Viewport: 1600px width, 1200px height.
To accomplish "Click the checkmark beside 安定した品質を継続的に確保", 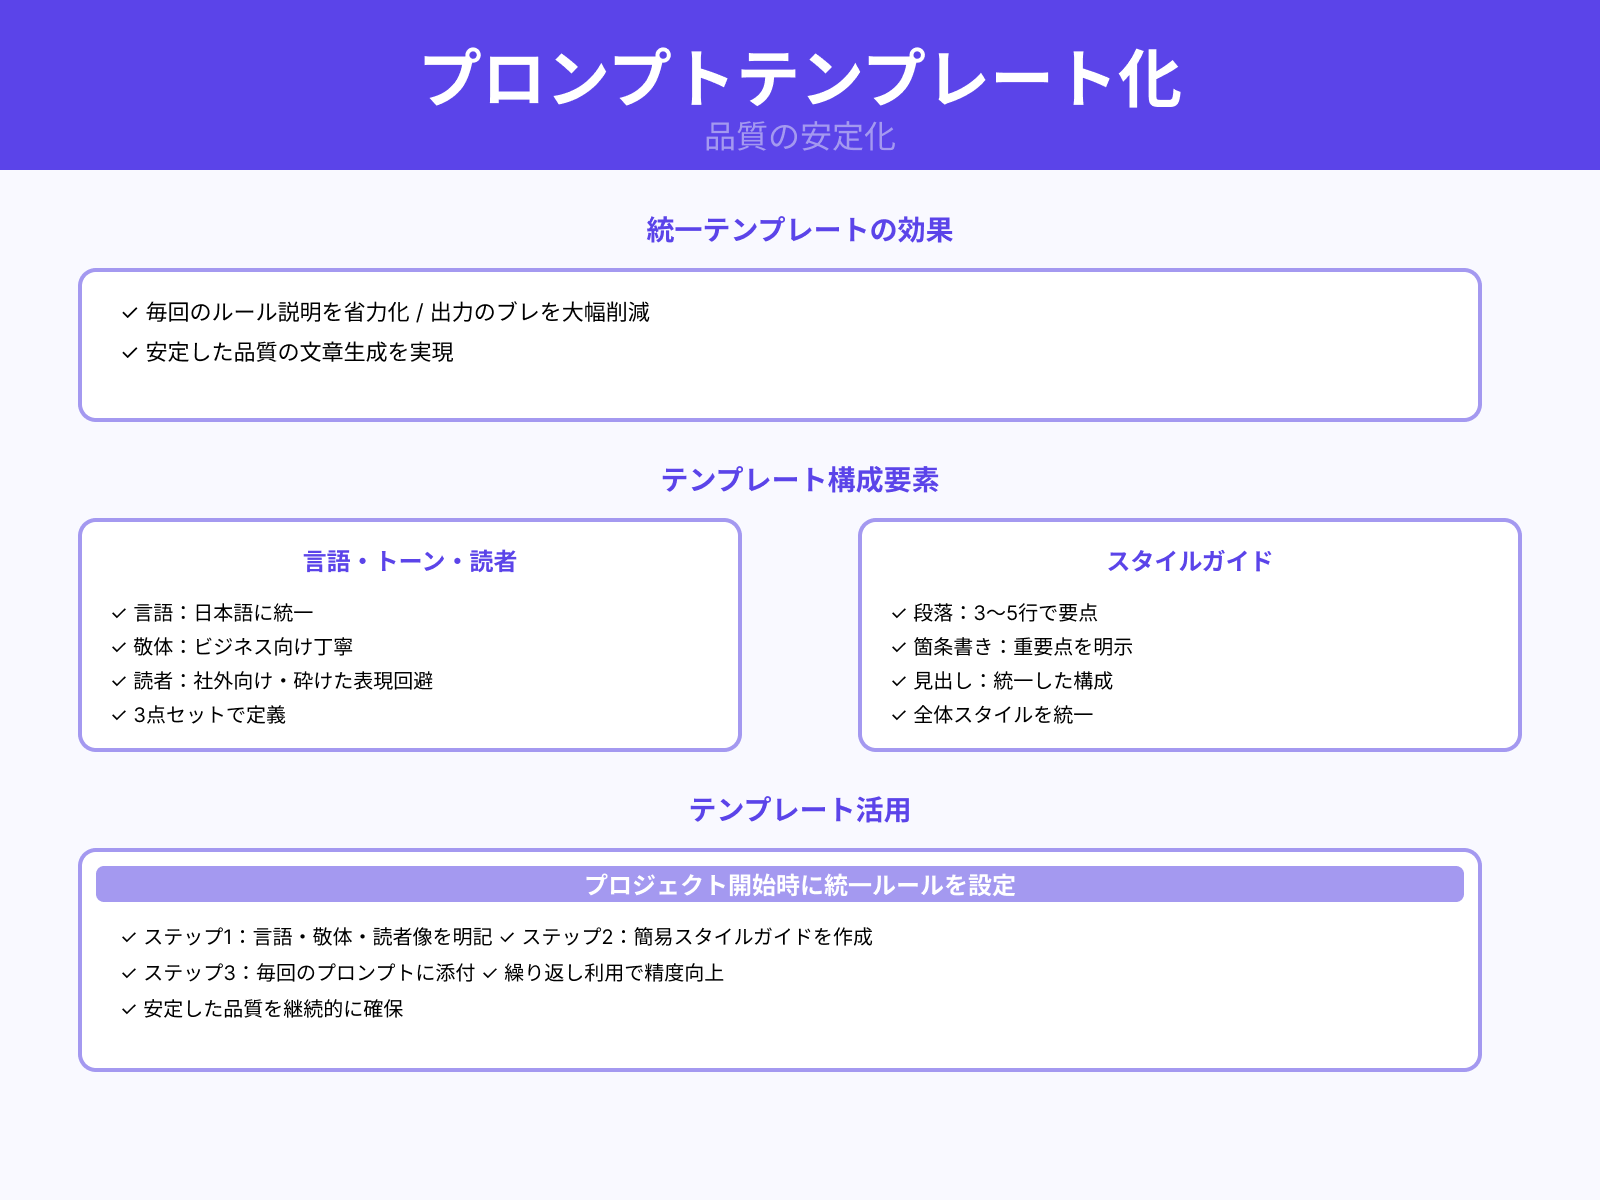I will [x=128, y=1010].
